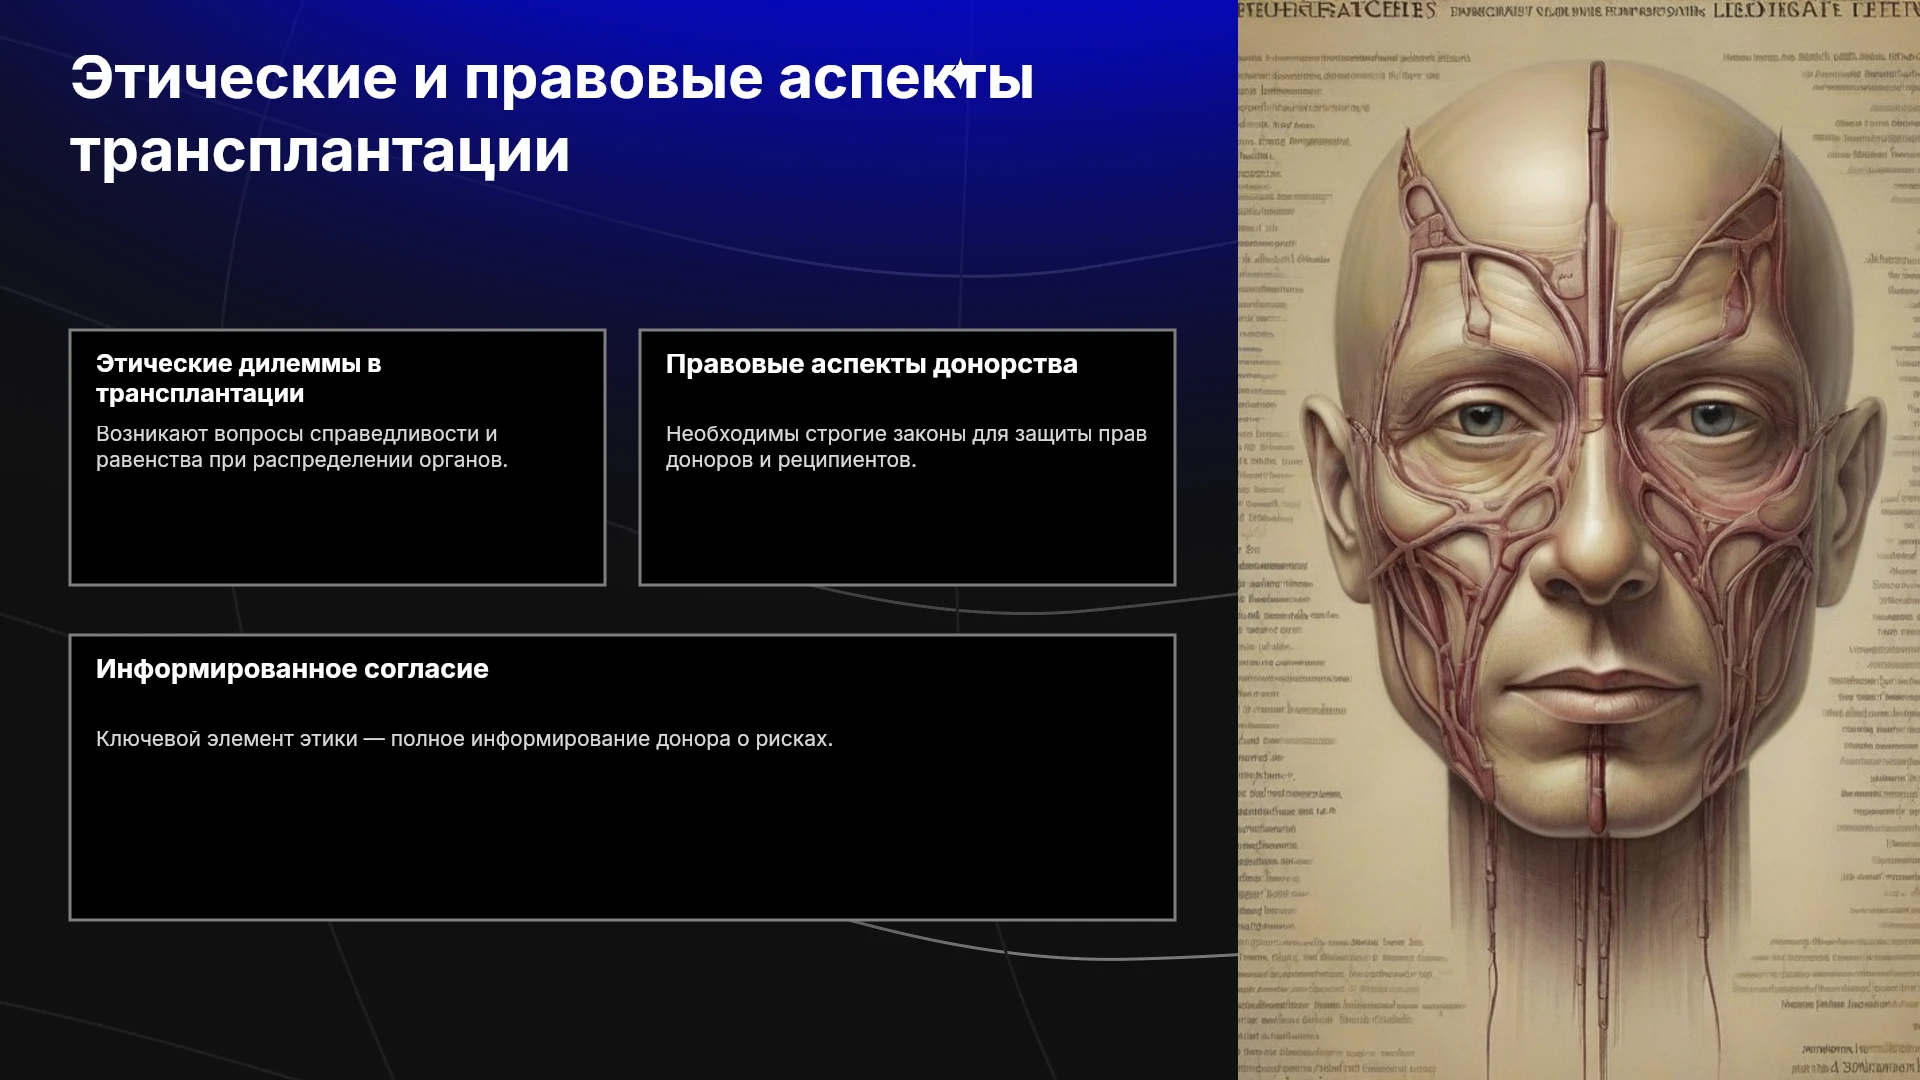
Task: Click the dark slide background below the cards
Action: pos(620,1000)
